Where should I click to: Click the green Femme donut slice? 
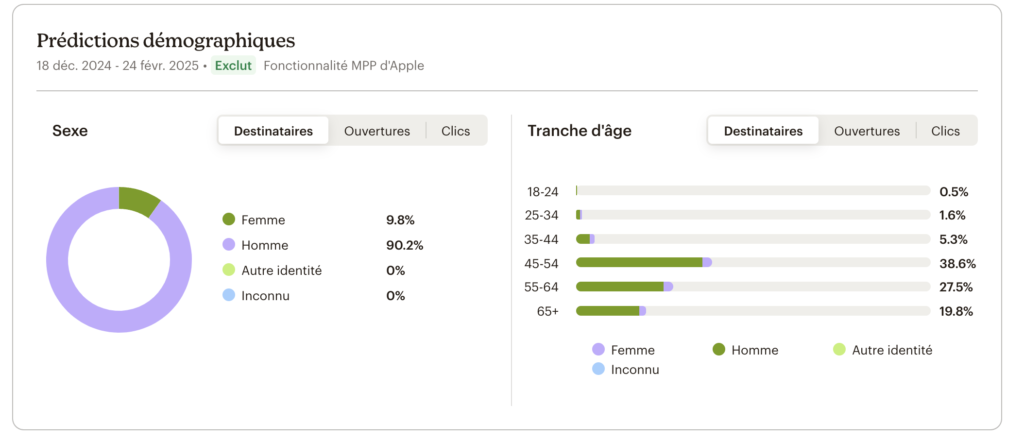[138, 199]
